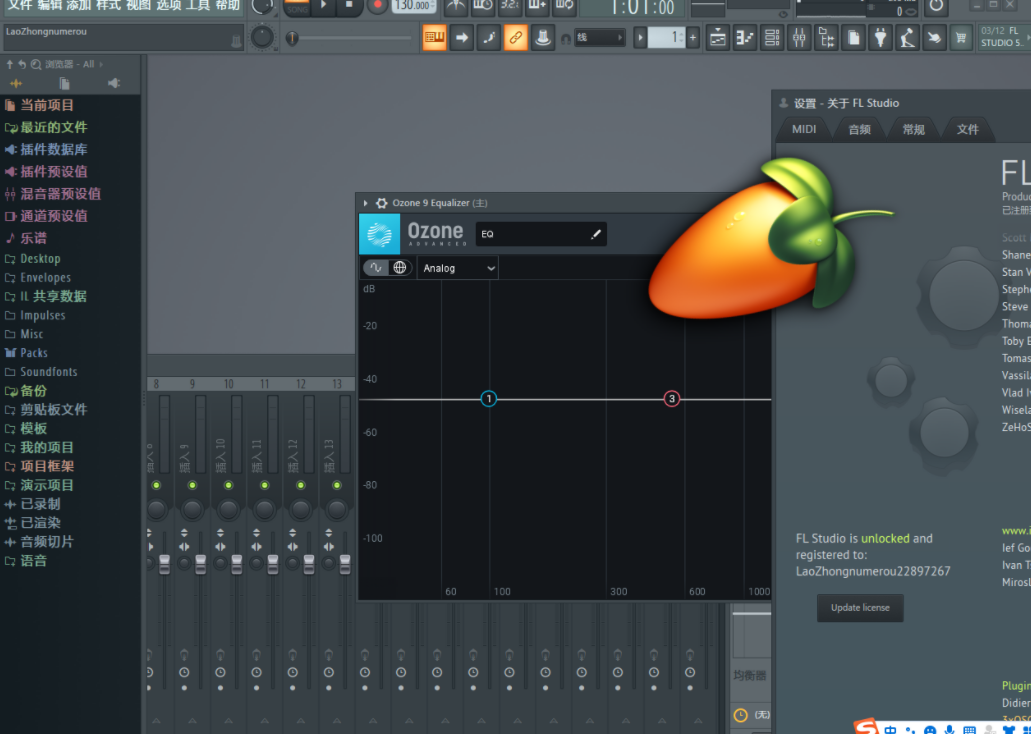This screenshot has height=734, width=1031.
Task: Click the Update license button
Action: [x=860, y=608]
